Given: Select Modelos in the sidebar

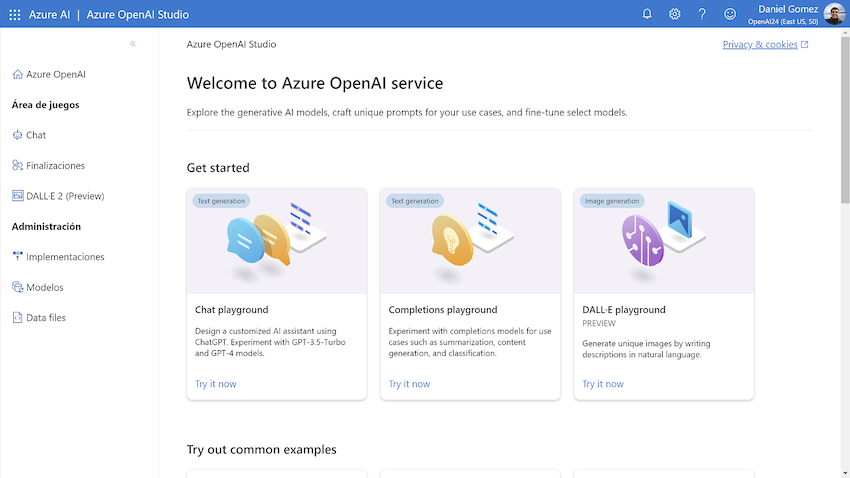Looking at the screenshot, I should (x=44, y=288).
